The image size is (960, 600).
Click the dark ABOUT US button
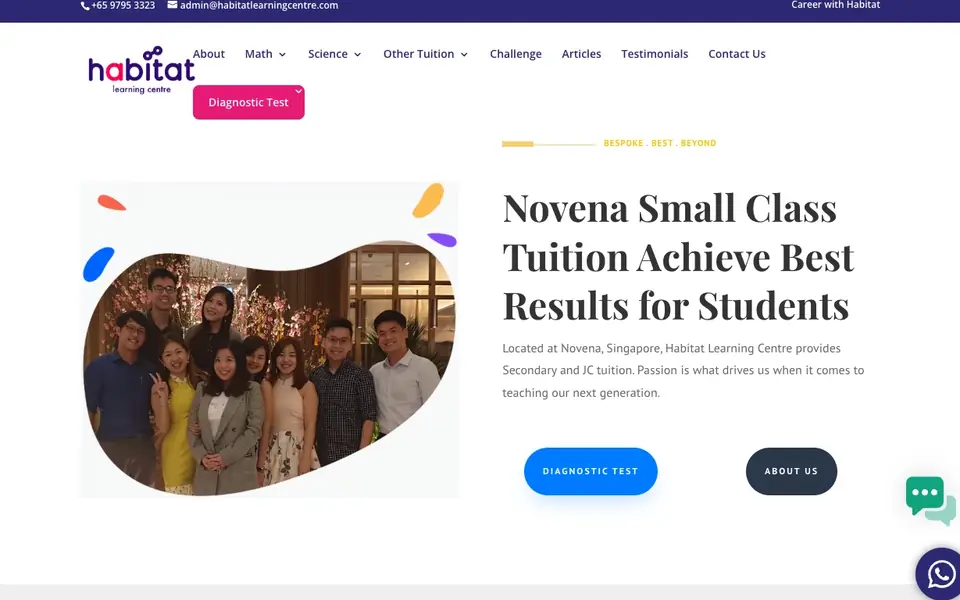click(x=791, y=471)
